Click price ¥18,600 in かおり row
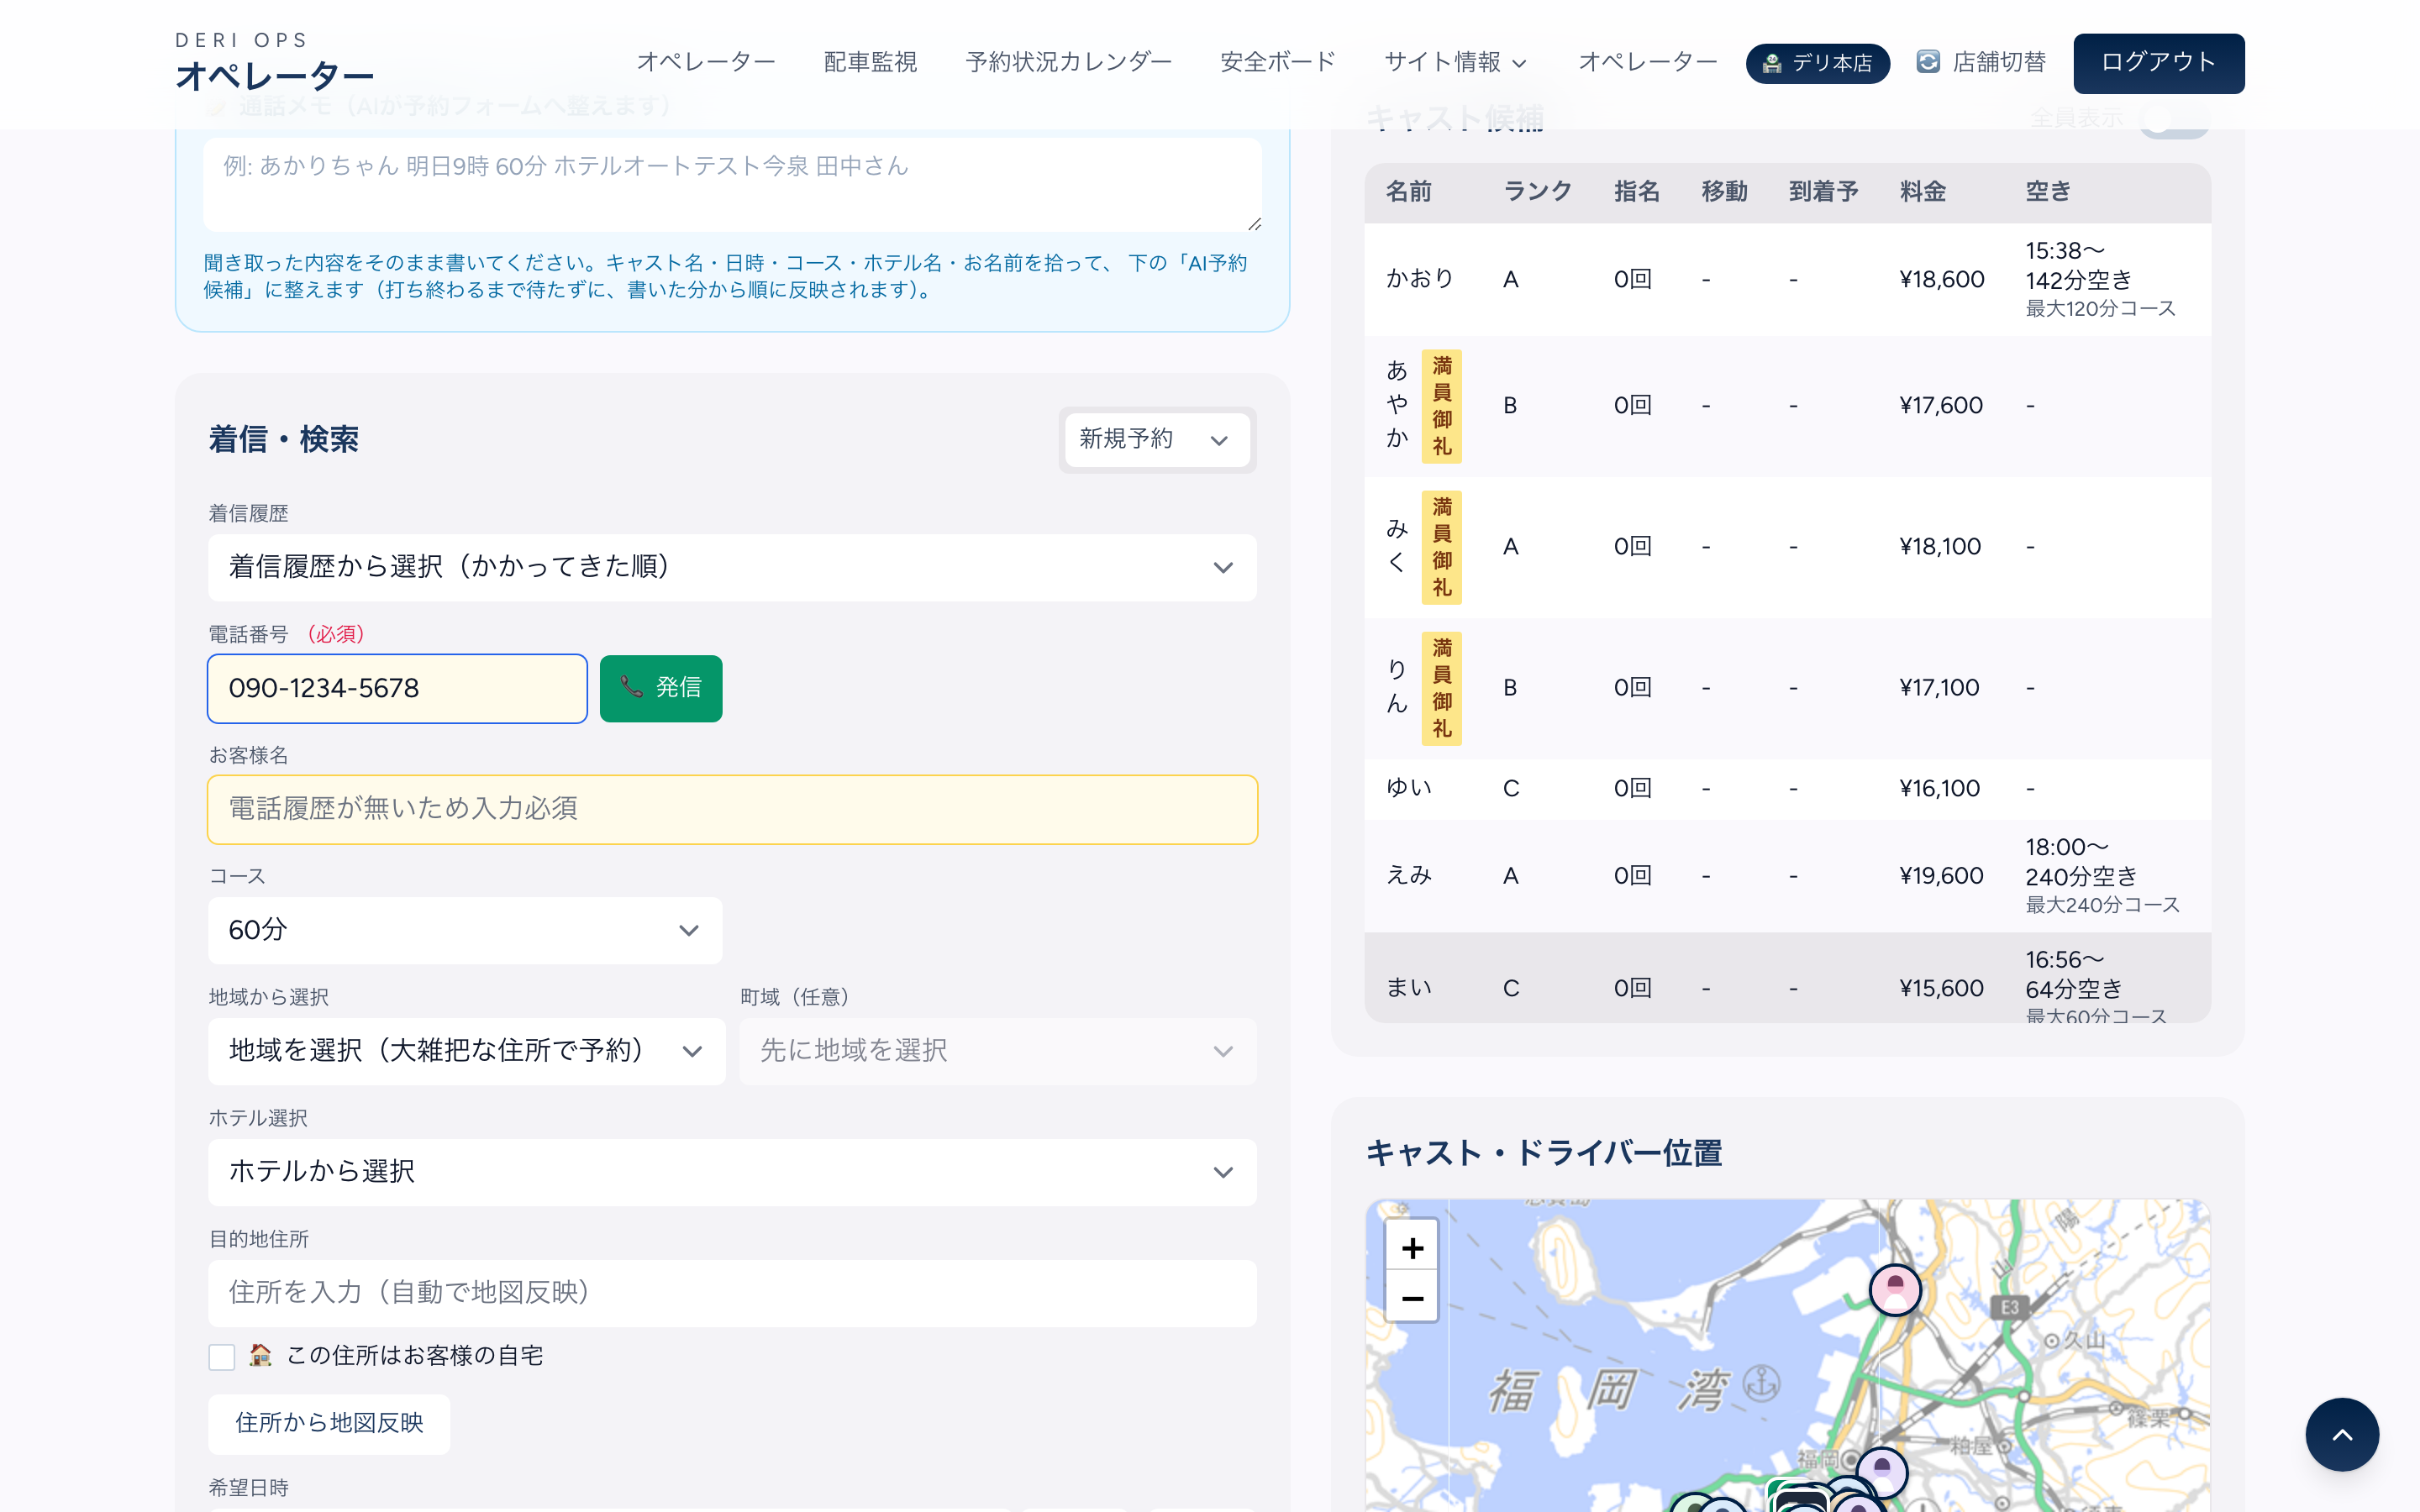2420x1512 pixels. 1941,279
